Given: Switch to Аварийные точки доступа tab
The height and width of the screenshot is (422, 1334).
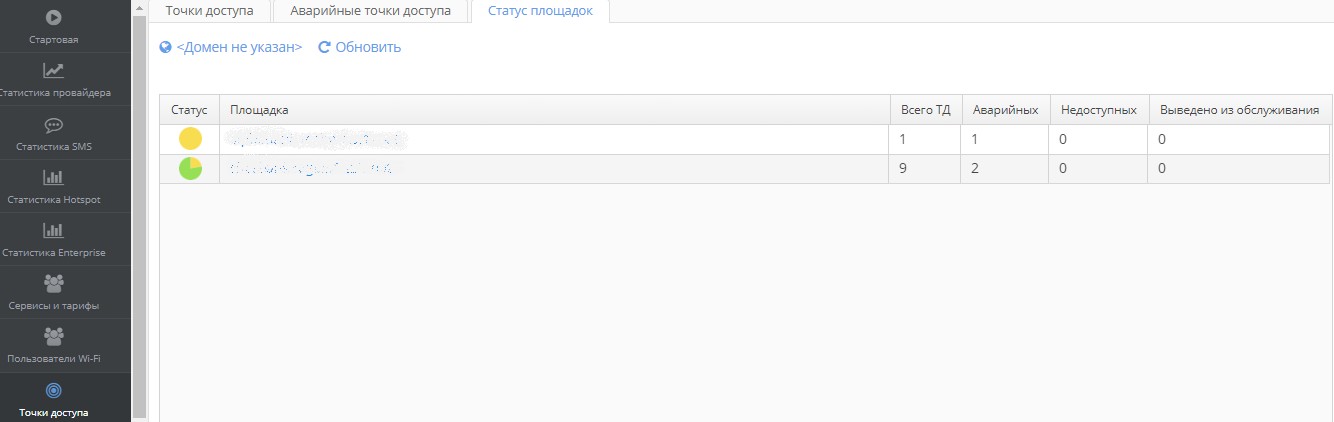Looking at the screenshot, I should (370, 11).
